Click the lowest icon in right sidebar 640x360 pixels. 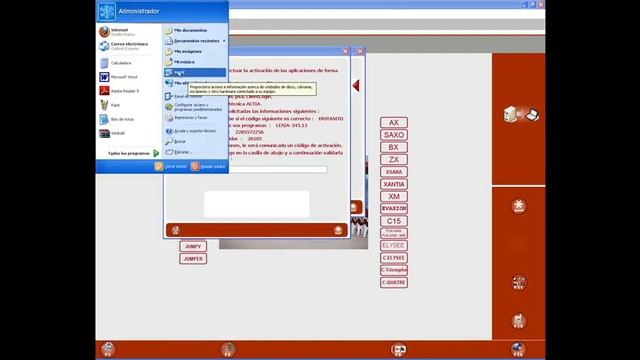tap(518, 321)
